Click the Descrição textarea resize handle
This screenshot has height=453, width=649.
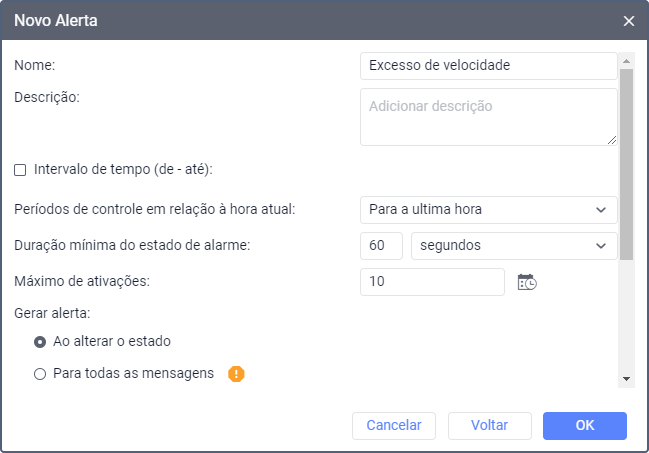click(612, 141)
